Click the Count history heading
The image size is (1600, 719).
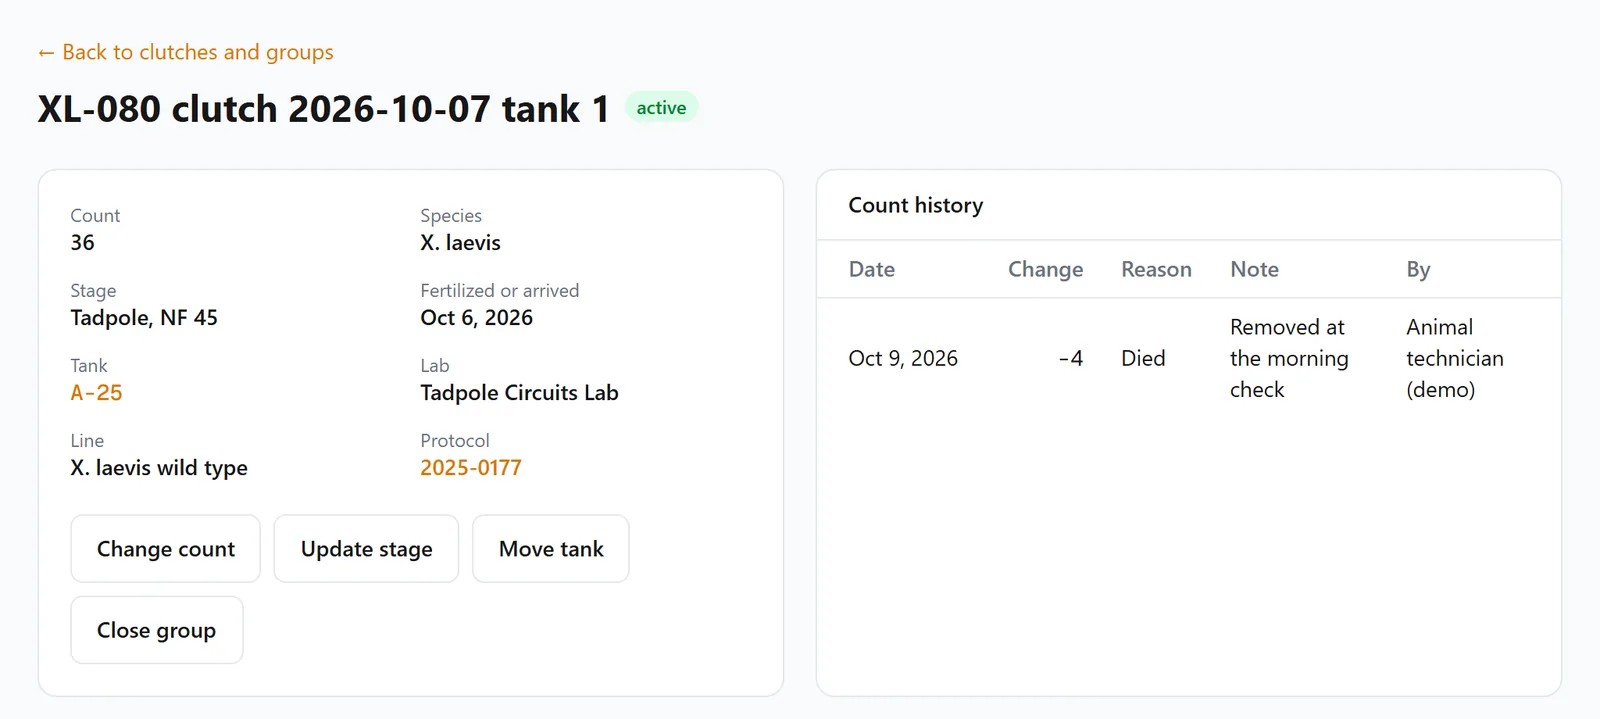[916, 205]
